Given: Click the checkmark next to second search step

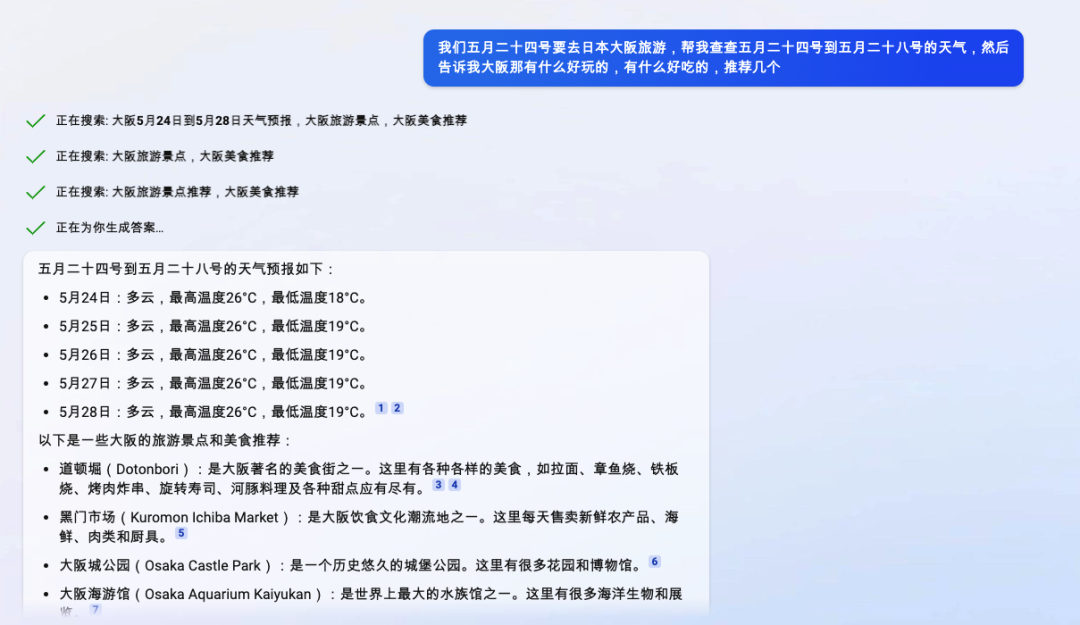Looking at the screenshot, I should click(35, 156).
